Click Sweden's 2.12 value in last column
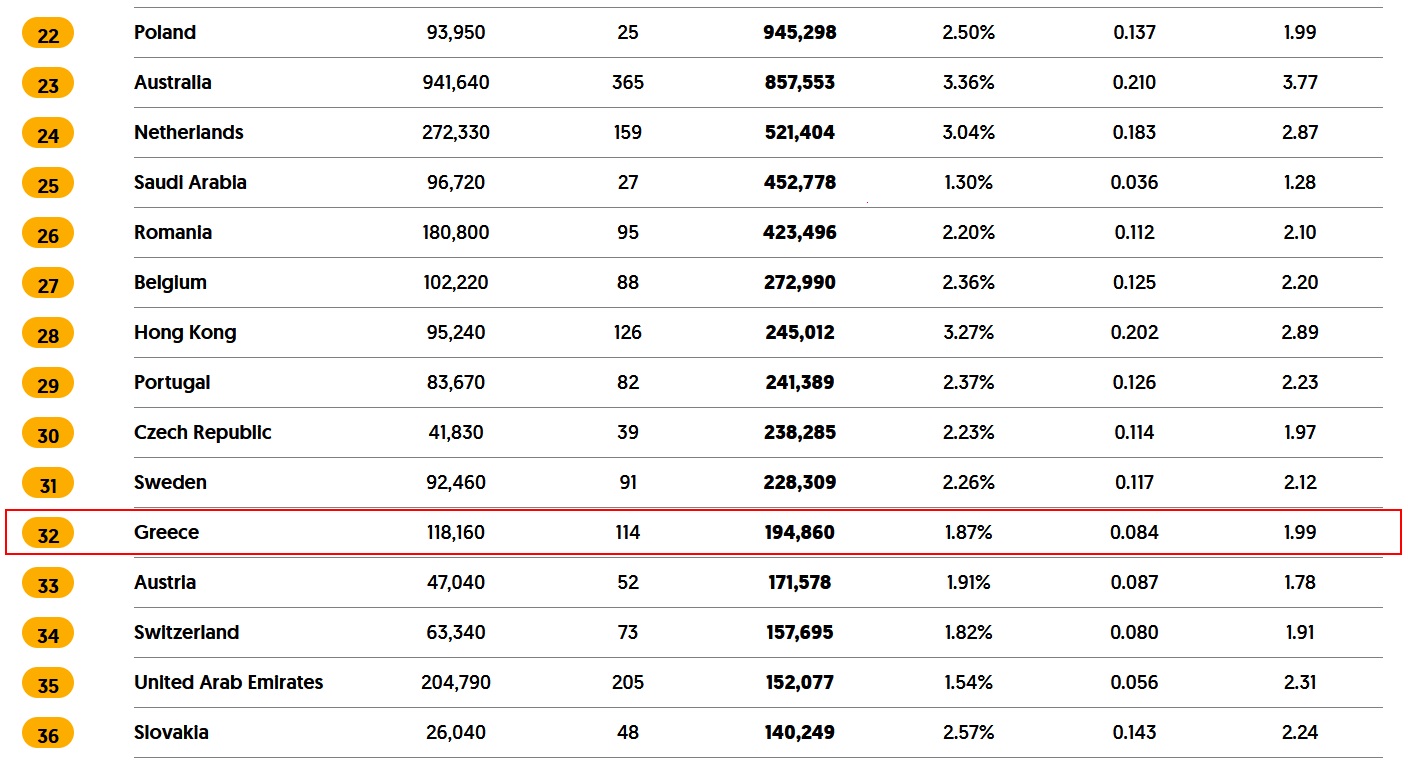The height and width of the screenshot is (766, 1408). pyautogui.click(x=1300, y=482)
